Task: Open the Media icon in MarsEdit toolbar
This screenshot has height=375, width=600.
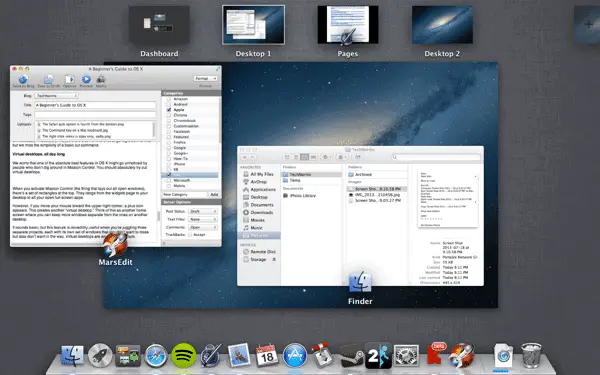Action: [x=101, y=79]
